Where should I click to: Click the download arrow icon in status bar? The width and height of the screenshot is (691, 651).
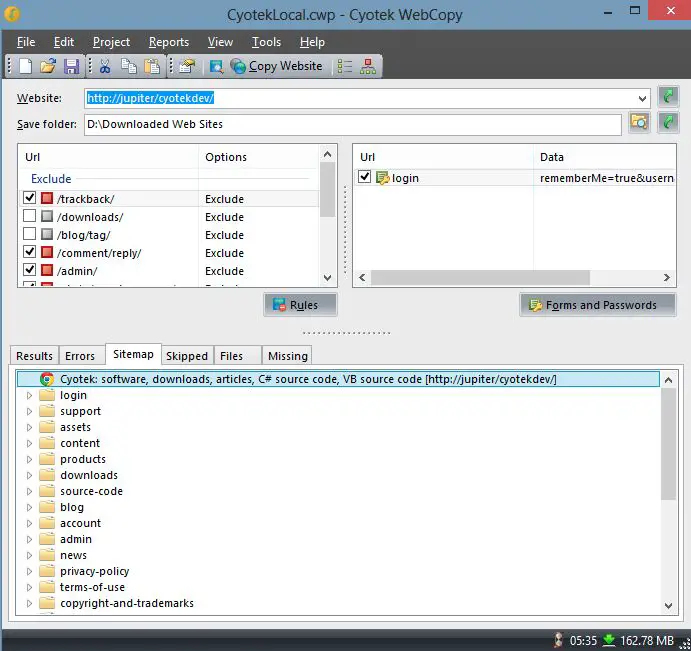tap(609, 640)
